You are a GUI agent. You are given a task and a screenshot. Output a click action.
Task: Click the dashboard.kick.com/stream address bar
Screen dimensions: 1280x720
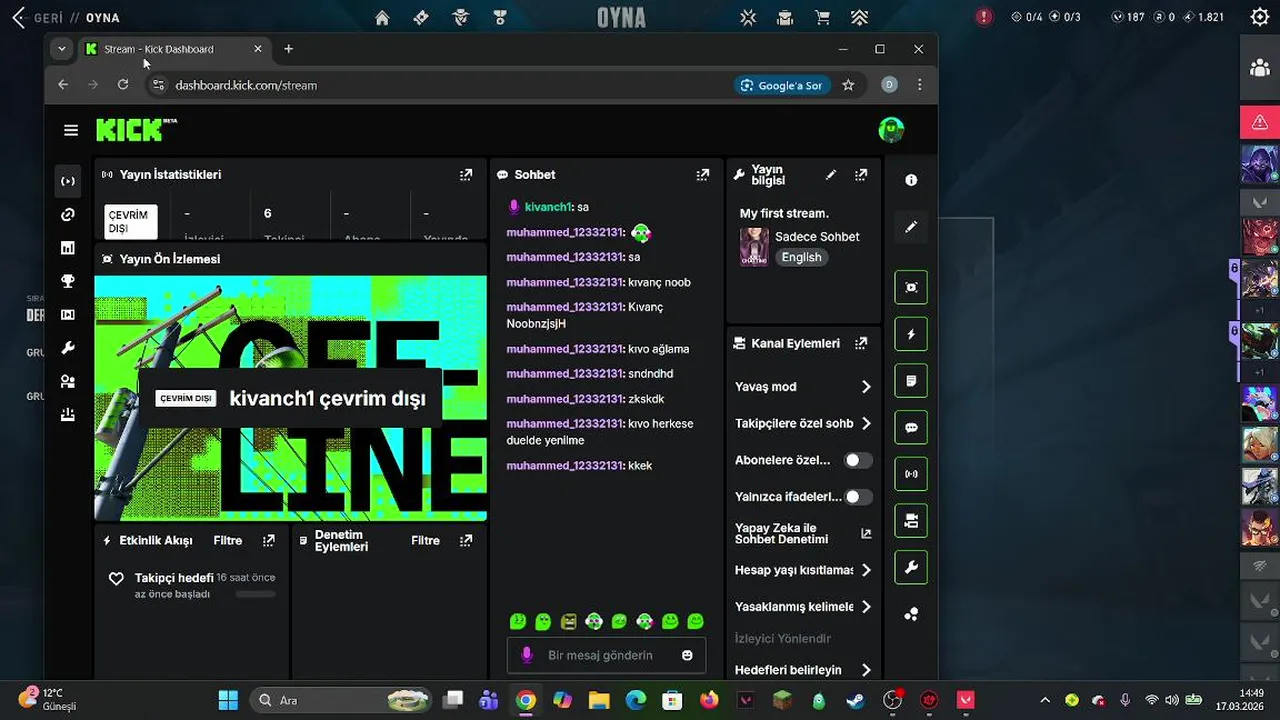246,85
